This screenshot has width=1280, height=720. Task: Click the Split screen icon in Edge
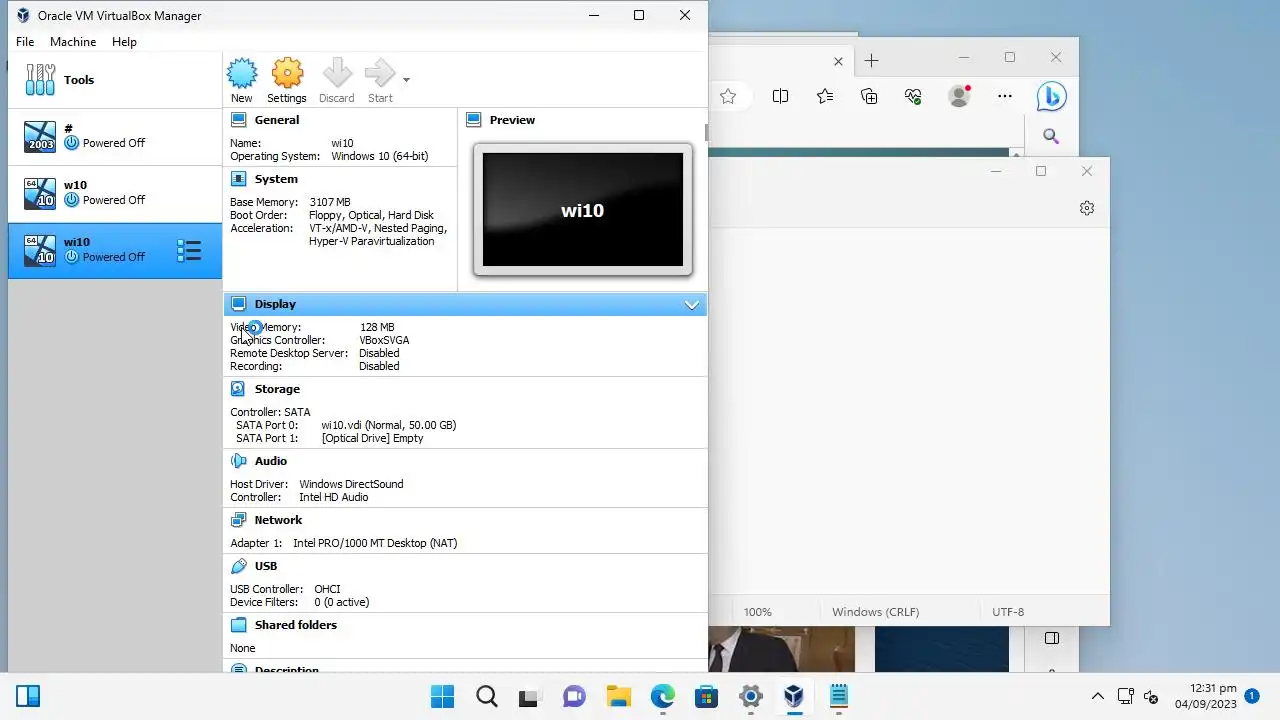click(780, 96)
